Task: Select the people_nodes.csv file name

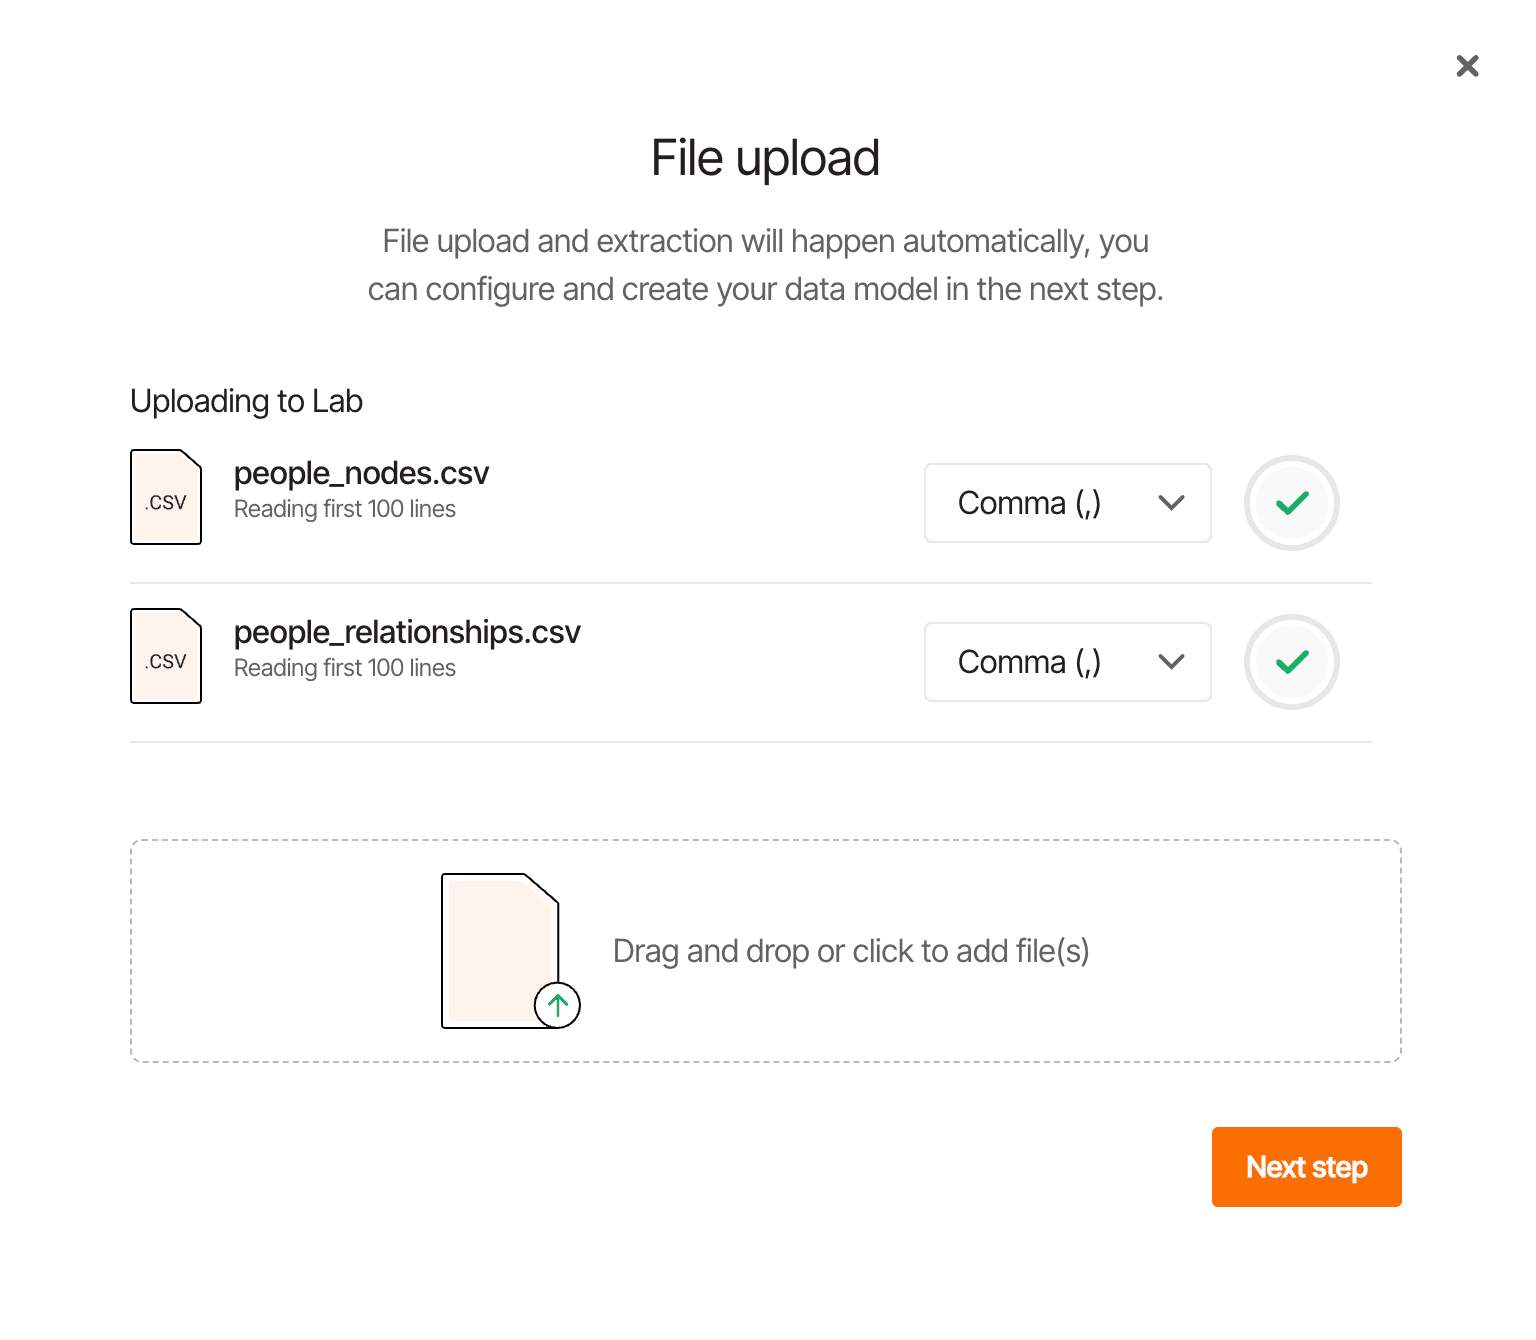Action: (361, 473)
